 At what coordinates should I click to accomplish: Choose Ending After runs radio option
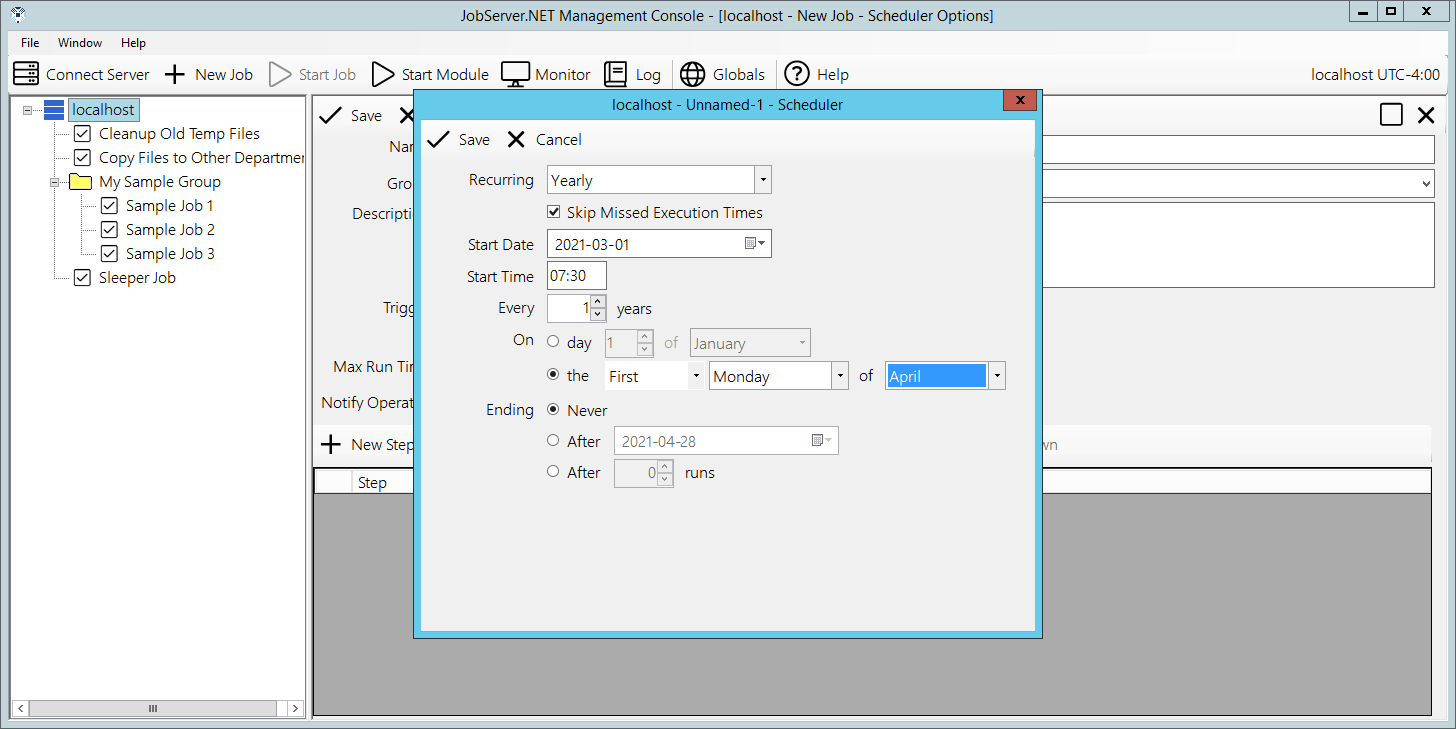pos(553,472)
